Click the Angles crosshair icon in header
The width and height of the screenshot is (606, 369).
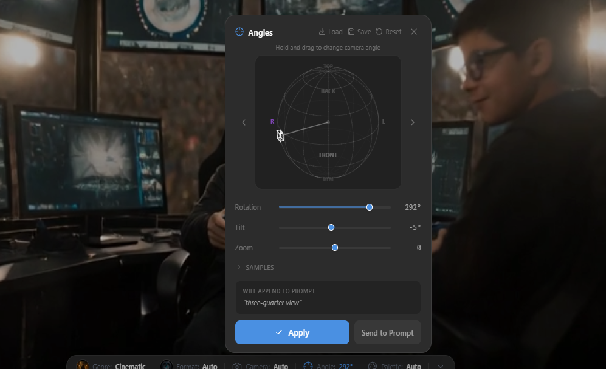[240, 32]
